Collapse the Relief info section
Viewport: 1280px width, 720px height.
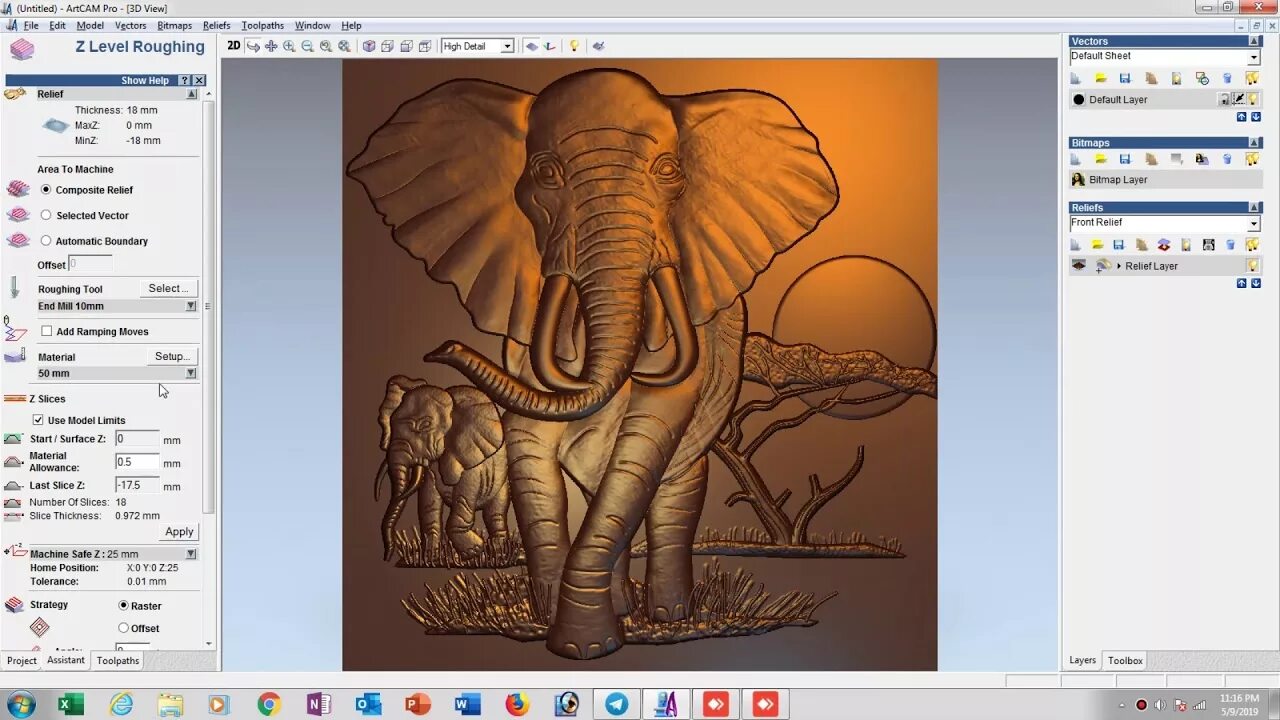click(191, 94)
